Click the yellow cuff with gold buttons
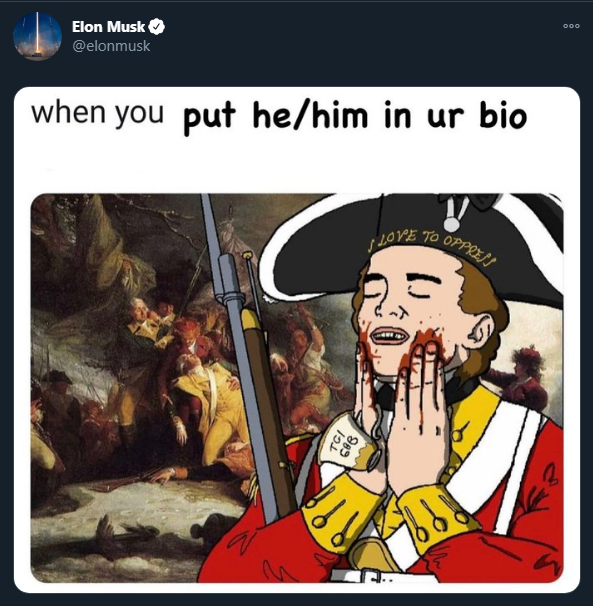The height and width of the screenshot is (606, 593). tap(439, 512)
